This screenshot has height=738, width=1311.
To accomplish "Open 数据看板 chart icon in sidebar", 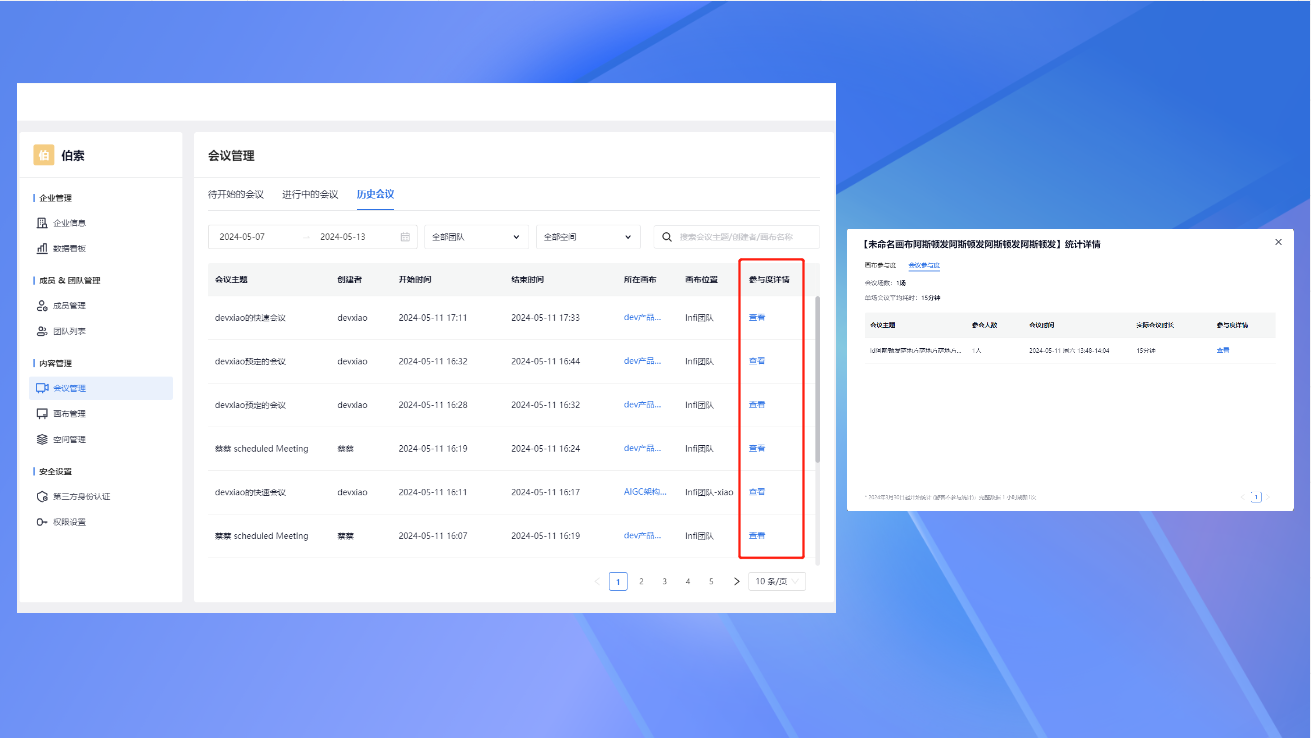I will coord(42,248).
